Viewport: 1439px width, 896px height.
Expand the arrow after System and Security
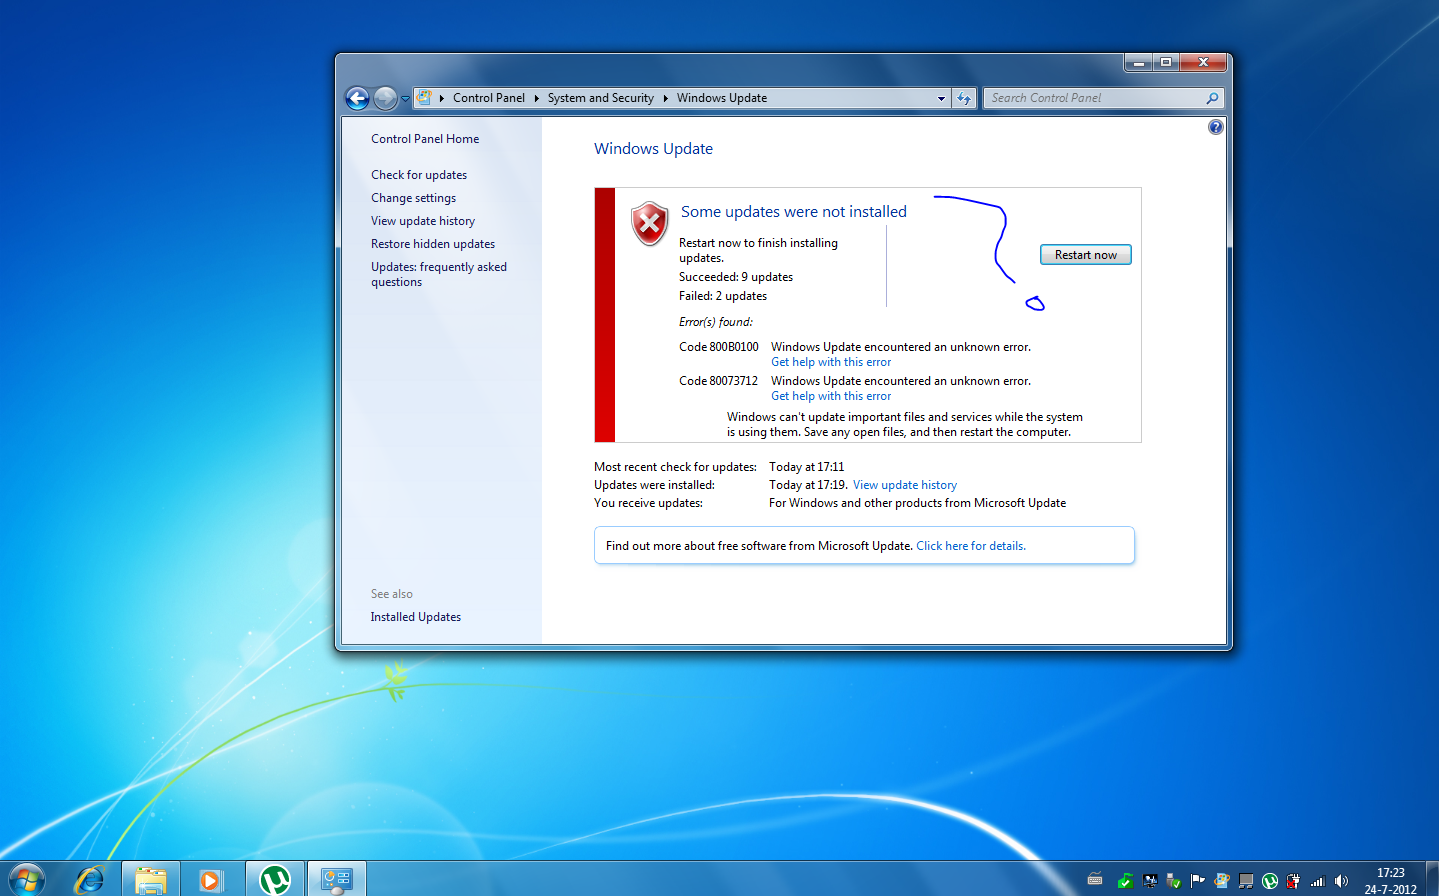[665, 98]
